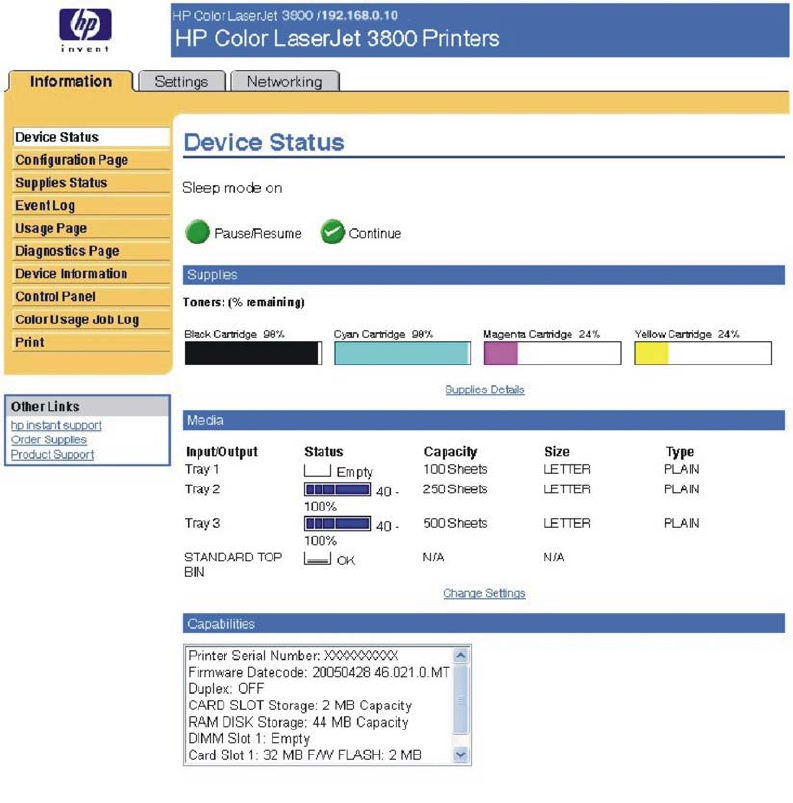Viewport: 793px width, 803px height.
Task: Click the Capabilities list scroll down arrow
Action: 461,754
